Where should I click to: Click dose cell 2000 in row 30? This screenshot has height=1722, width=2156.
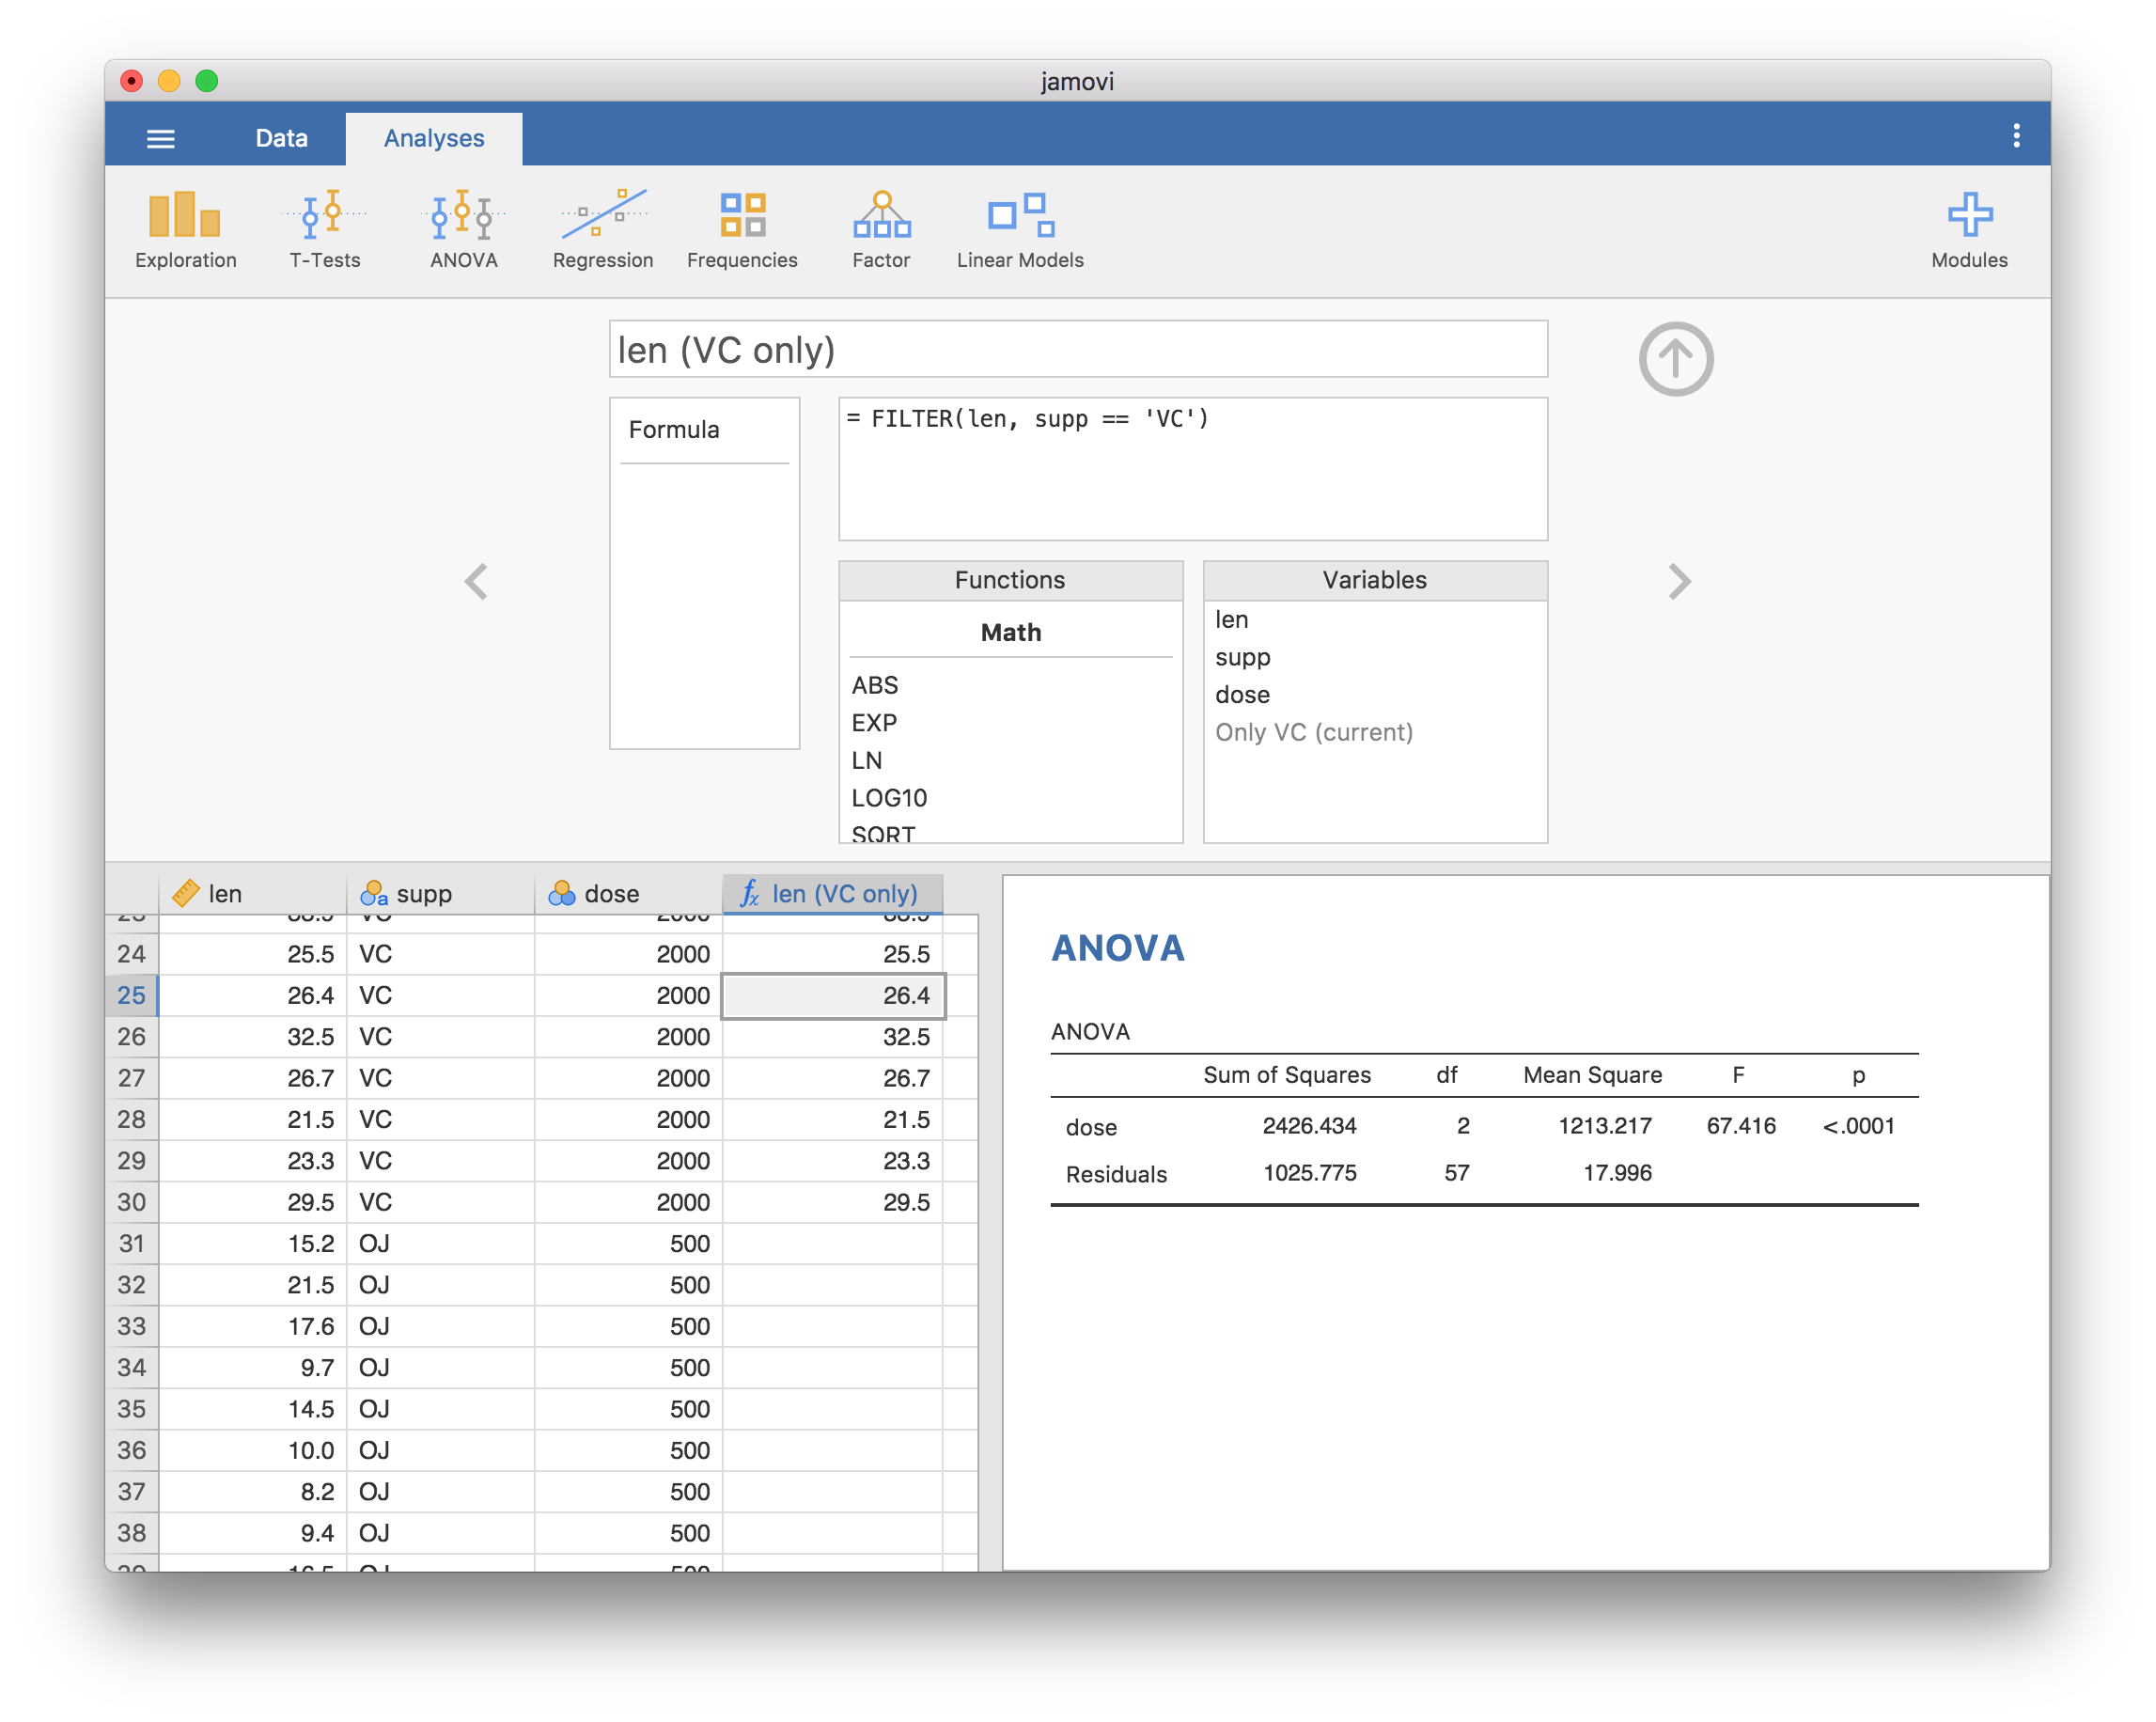click(x=629, y=1202)
